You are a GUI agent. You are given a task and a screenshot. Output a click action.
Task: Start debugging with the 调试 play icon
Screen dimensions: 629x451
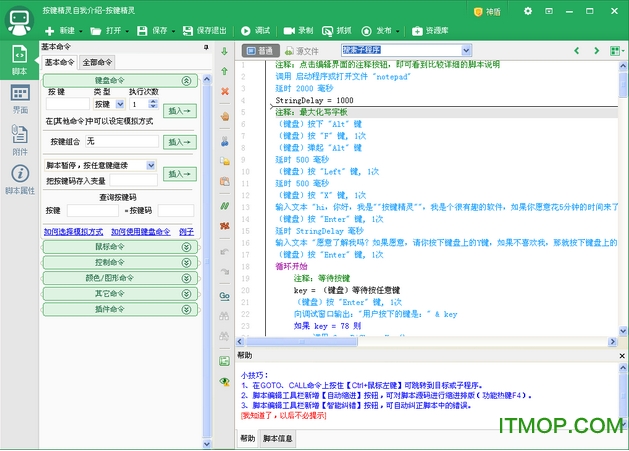click(246, 31)
